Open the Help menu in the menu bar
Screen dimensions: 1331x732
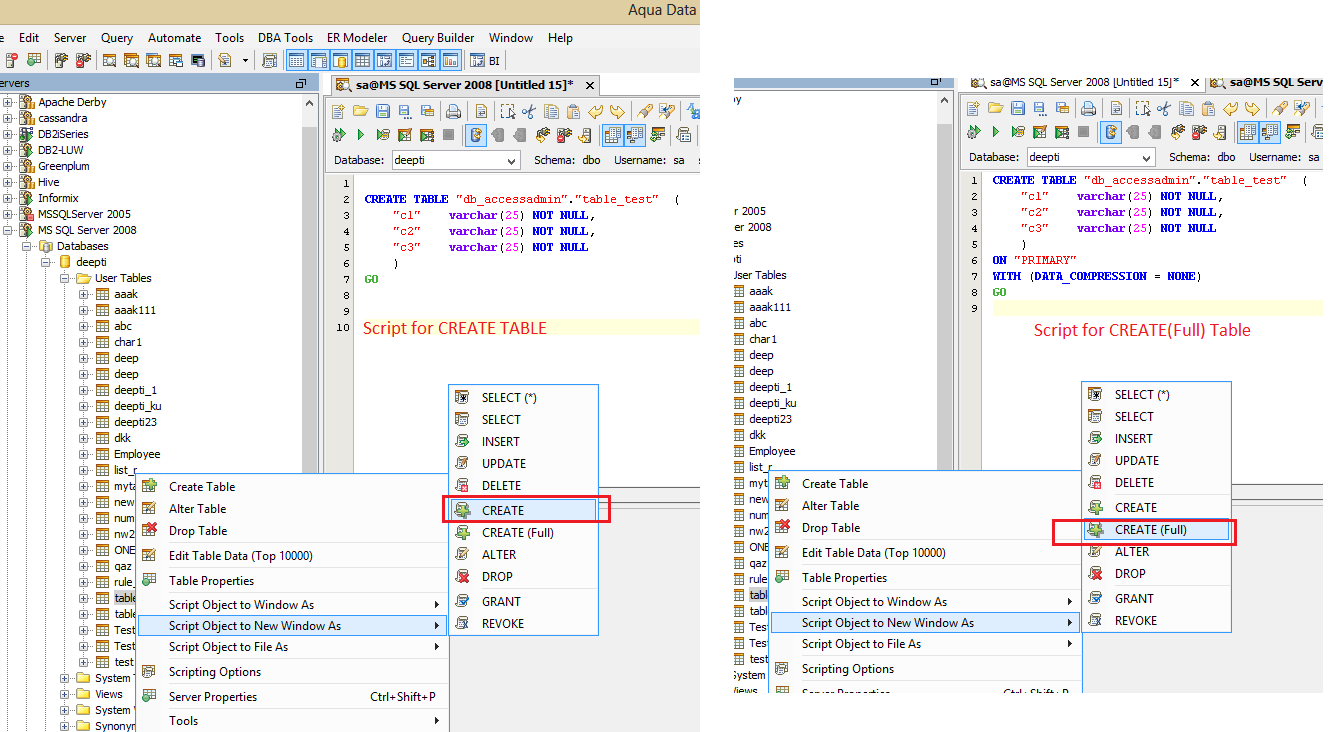point(560,38)
